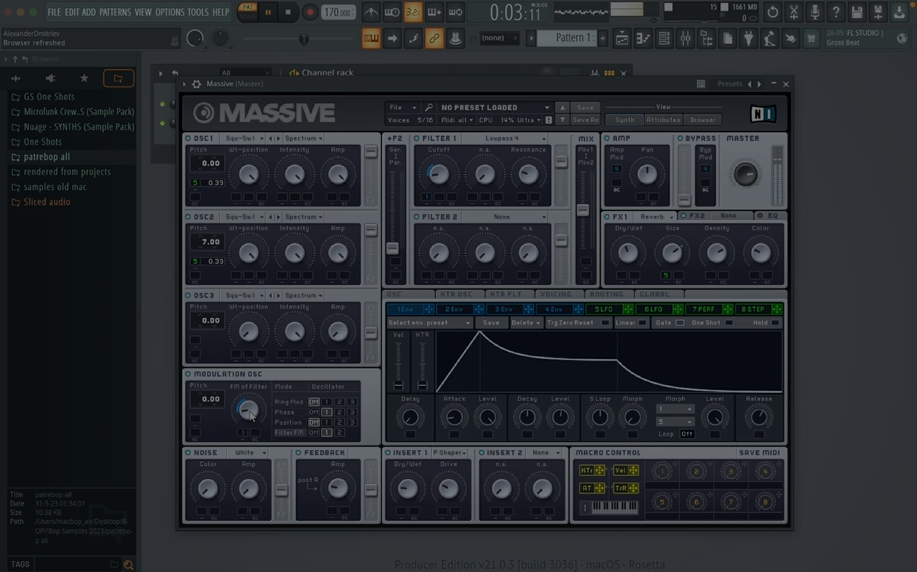The height and width of the screenshot is (572, 917).
Task: Open Select env. preset dropdown
Action: pos(429,323)
